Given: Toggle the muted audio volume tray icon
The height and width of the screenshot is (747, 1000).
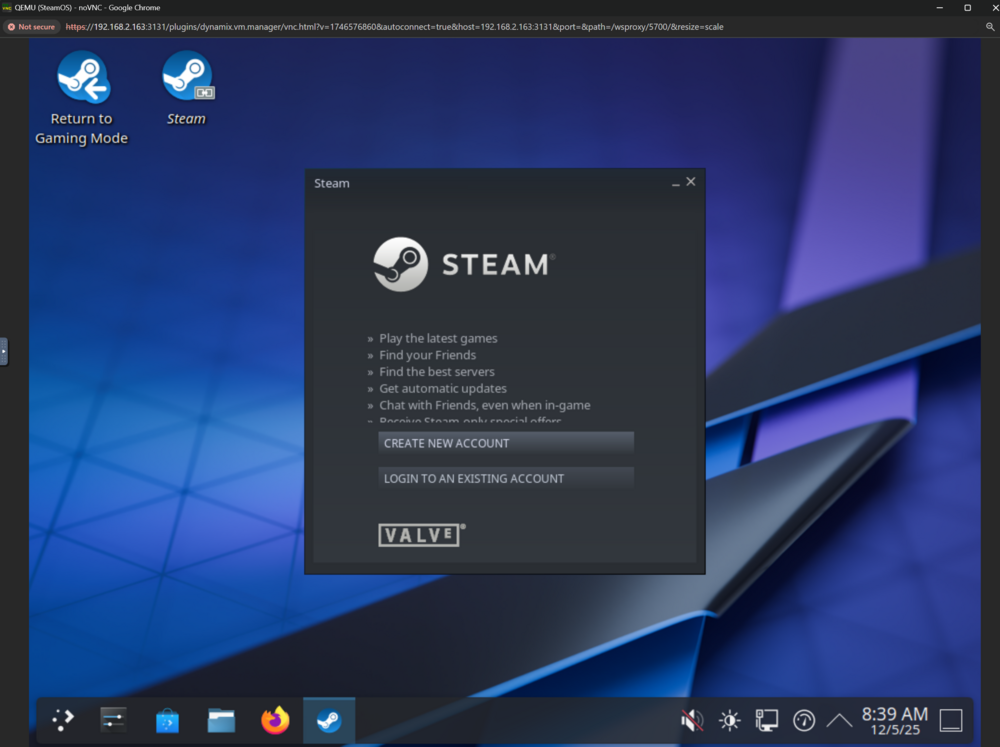Looking at the screenshot, I should tap(692, 720).
